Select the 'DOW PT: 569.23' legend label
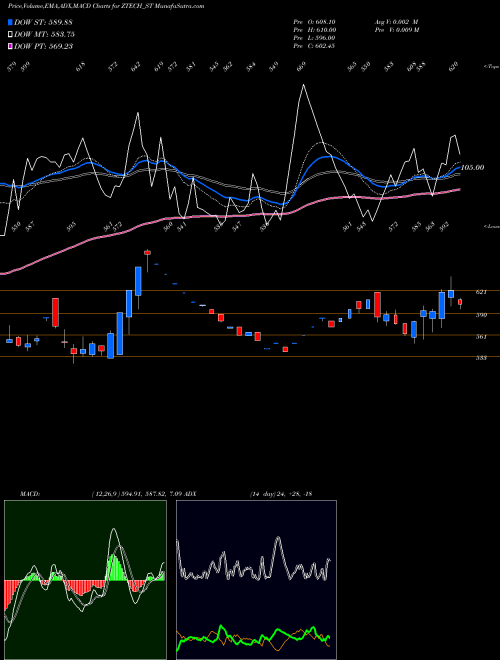Screen dimensions: 500x660 pos(44,46)
